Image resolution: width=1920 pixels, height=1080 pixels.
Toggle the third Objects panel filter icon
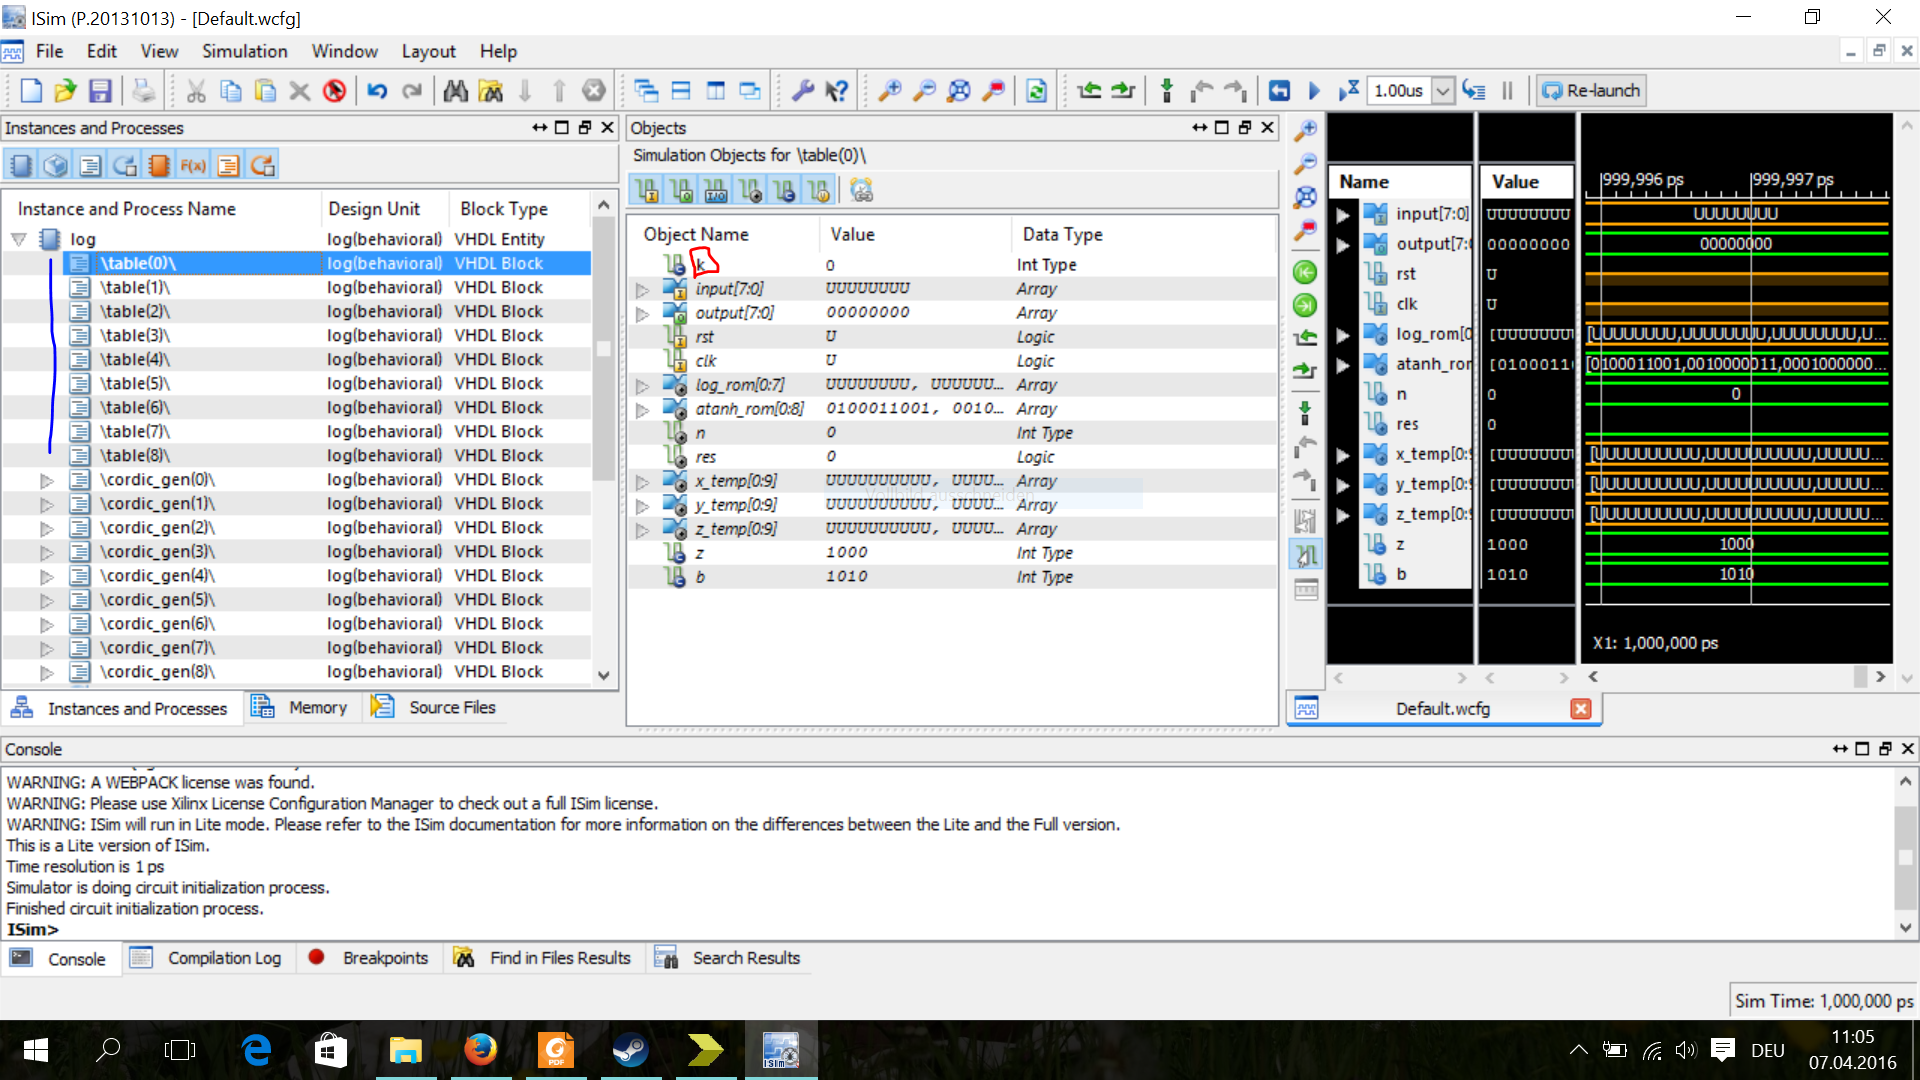point(715,190)
